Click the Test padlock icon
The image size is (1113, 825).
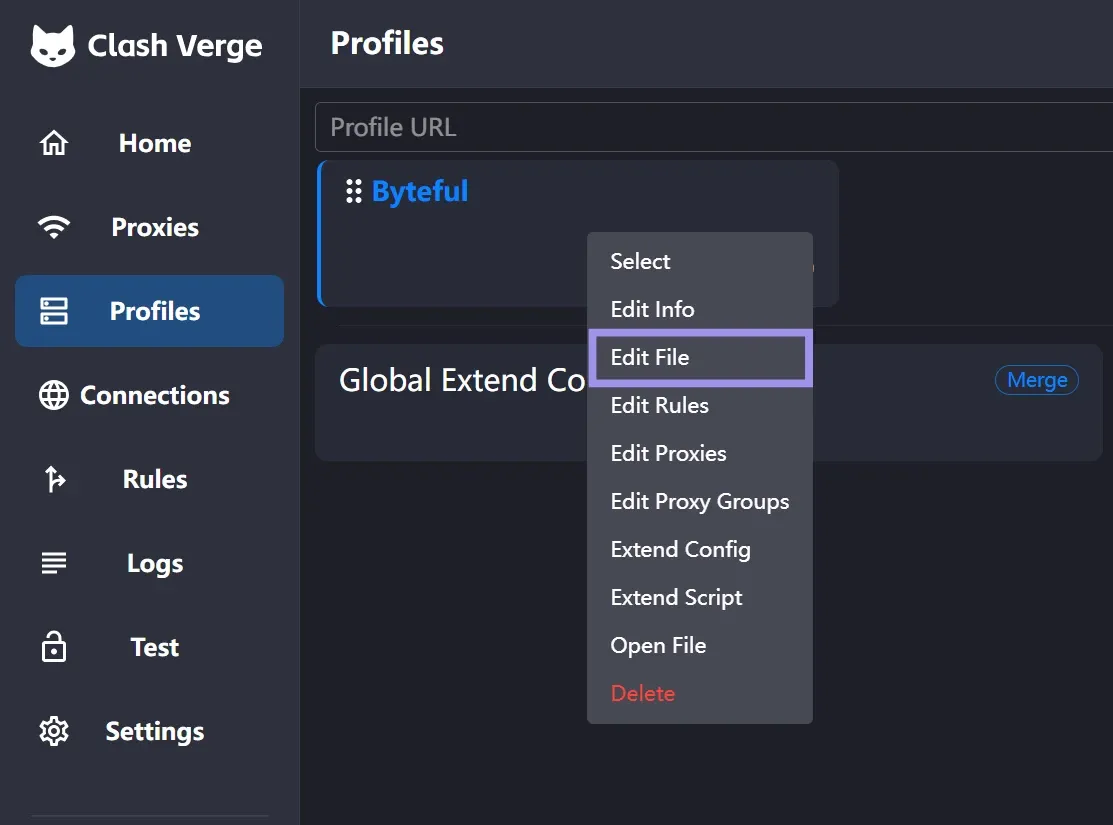(x=54, y=646)
